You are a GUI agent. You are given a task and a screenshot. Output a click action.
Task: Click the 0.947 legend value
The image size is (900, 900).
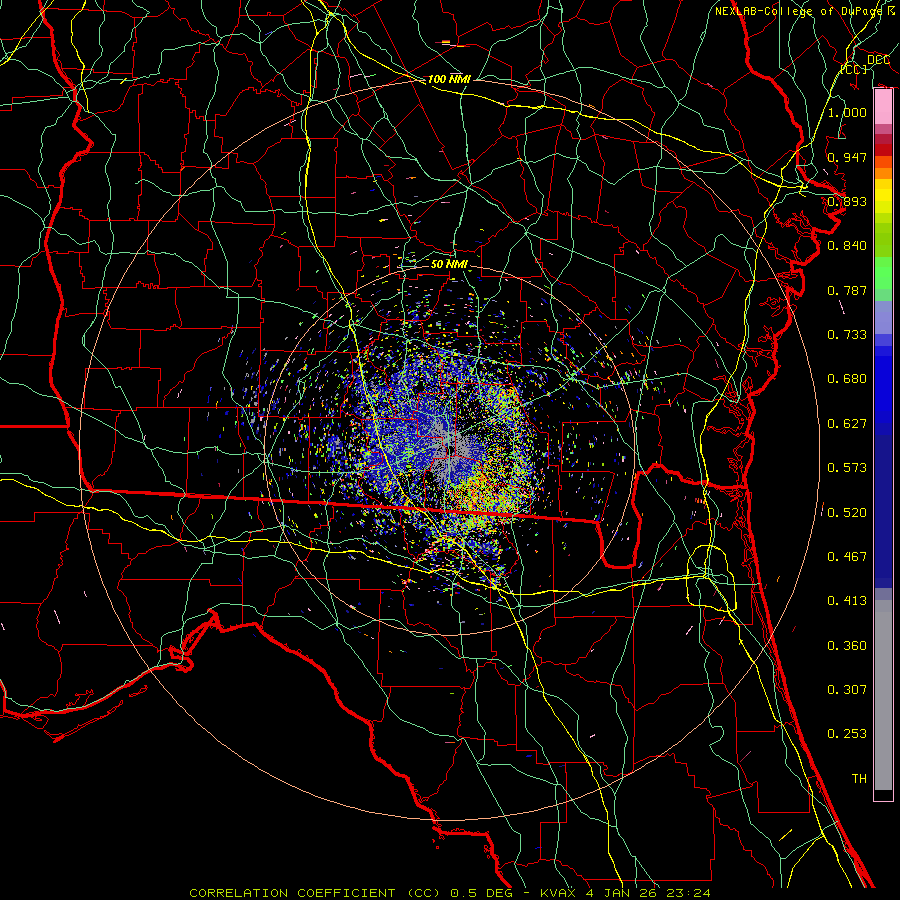point(847,157)
